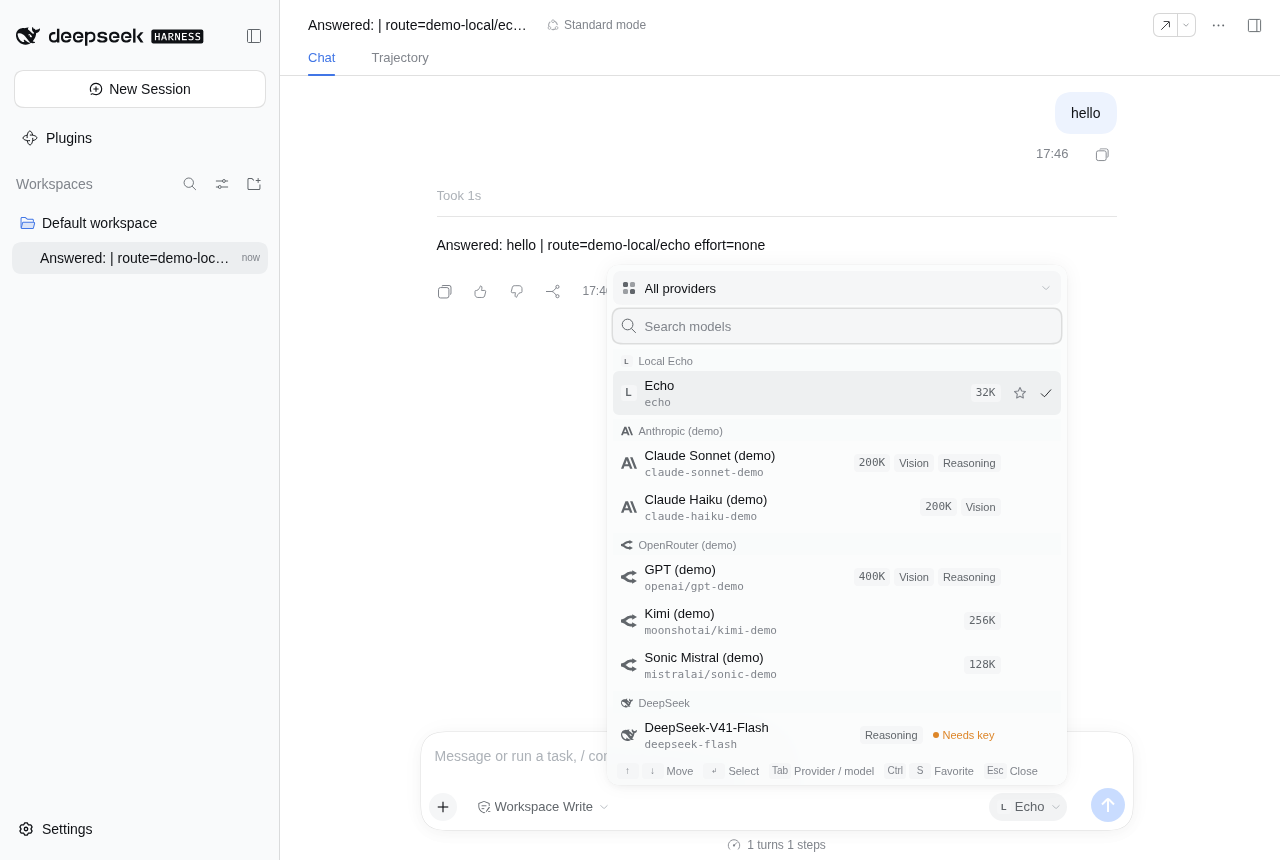
Task: Expand the share button dropdown arrow
Action: pyautogui.click(x=1186, y=25)
